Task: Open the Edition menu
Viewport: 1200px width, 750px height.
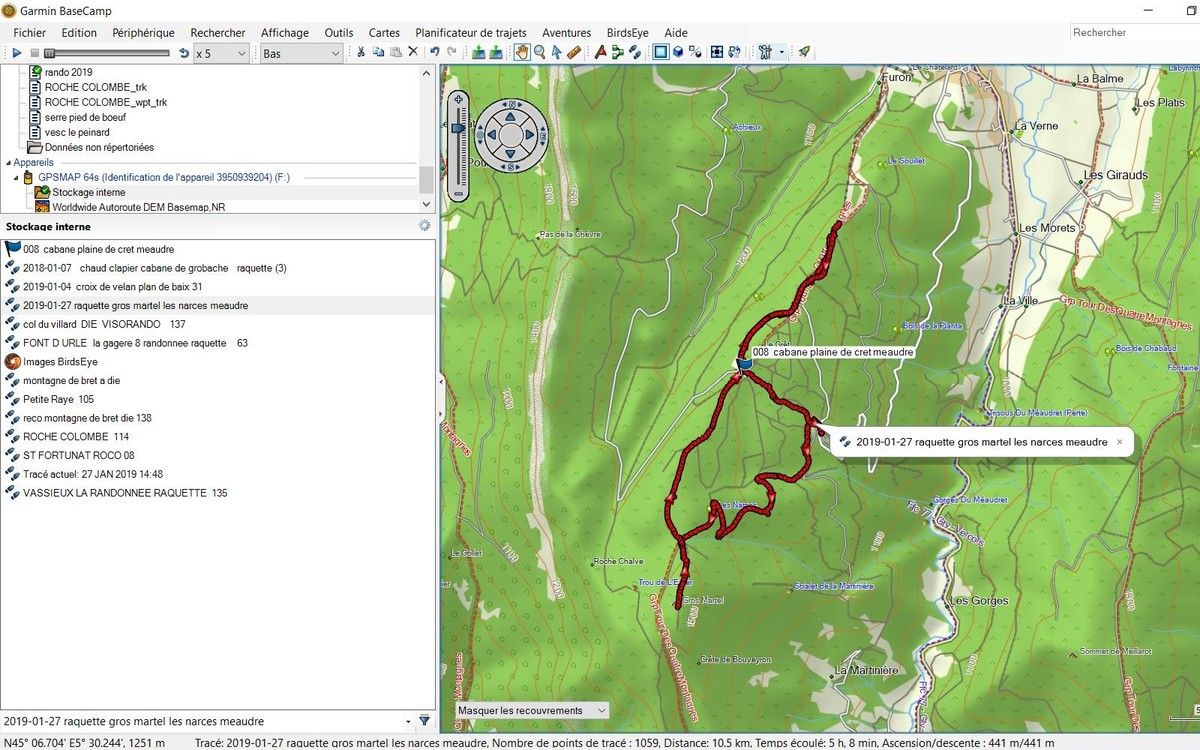Action: click(79, 32)
